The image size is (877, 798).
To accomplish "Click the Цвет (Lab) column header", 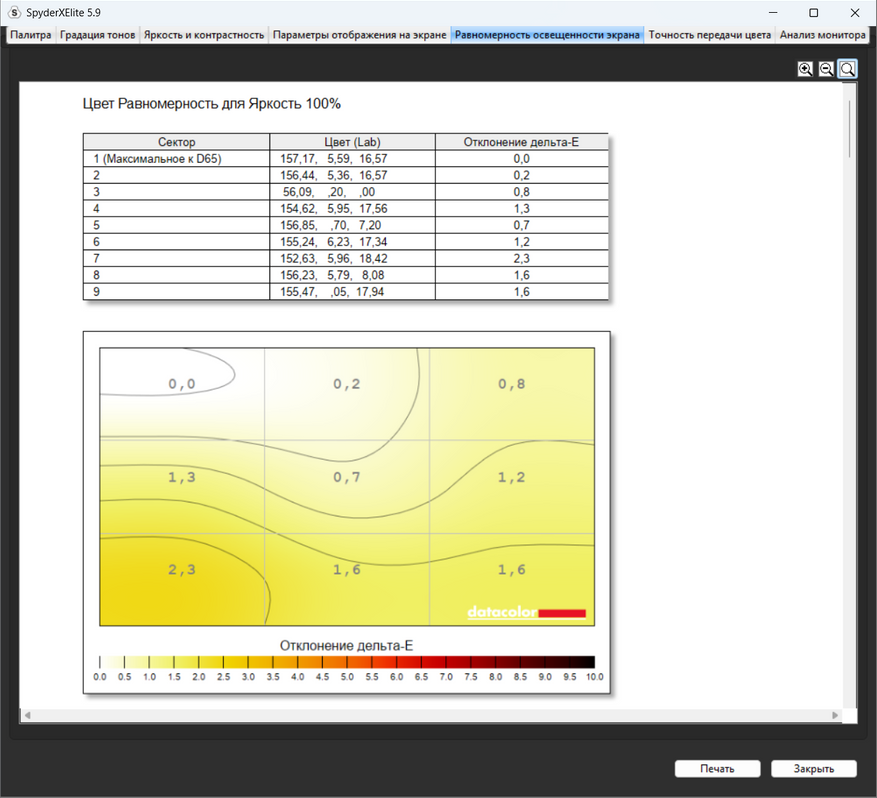I will coord(352,142).
